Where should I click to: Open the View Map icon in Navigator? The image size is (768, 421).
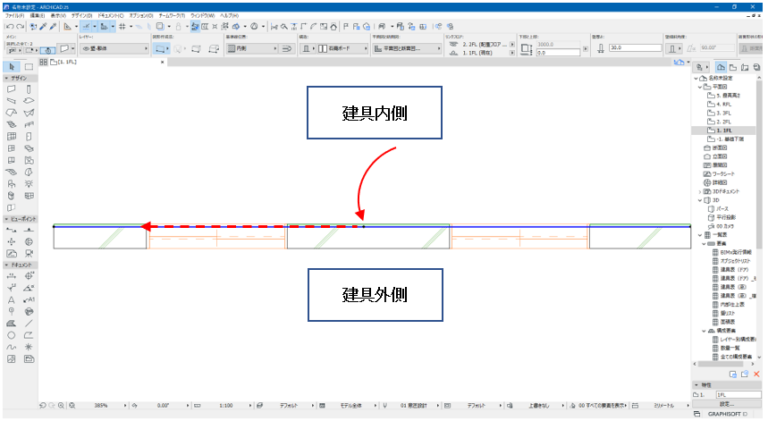733,67
